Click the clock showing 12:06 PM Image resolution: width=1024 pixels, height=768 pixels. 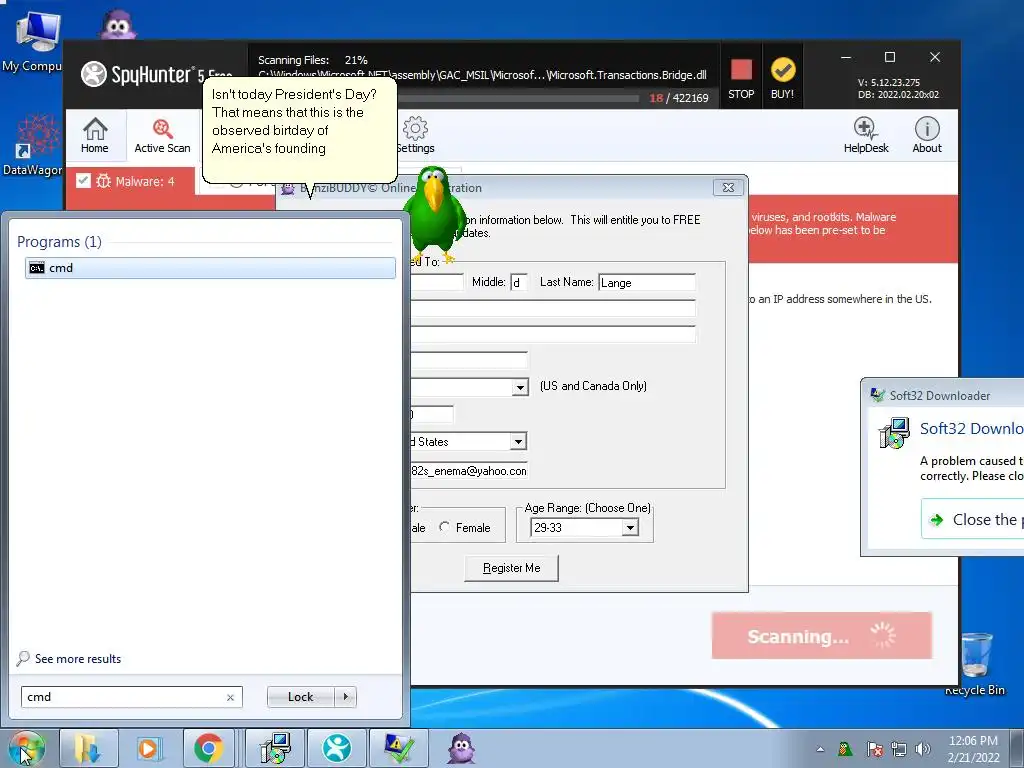(973, 748)
